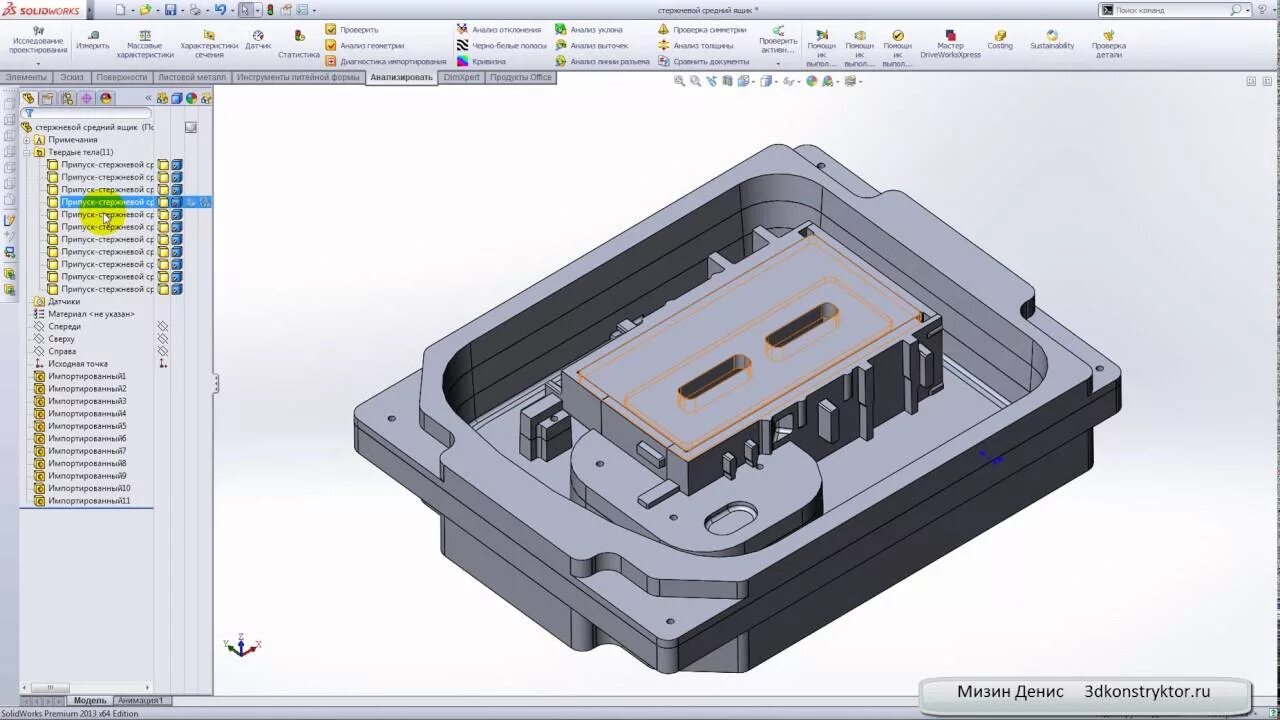
Task: Open dropdown arrow next to Undo
Action: click(232, 10)
